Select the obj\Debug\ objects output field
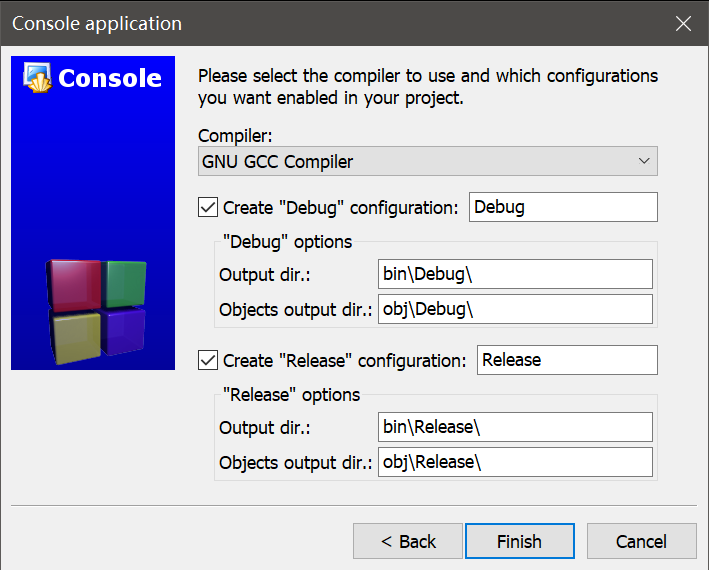Viewport: 709px width, 570px height. [515, 309]
